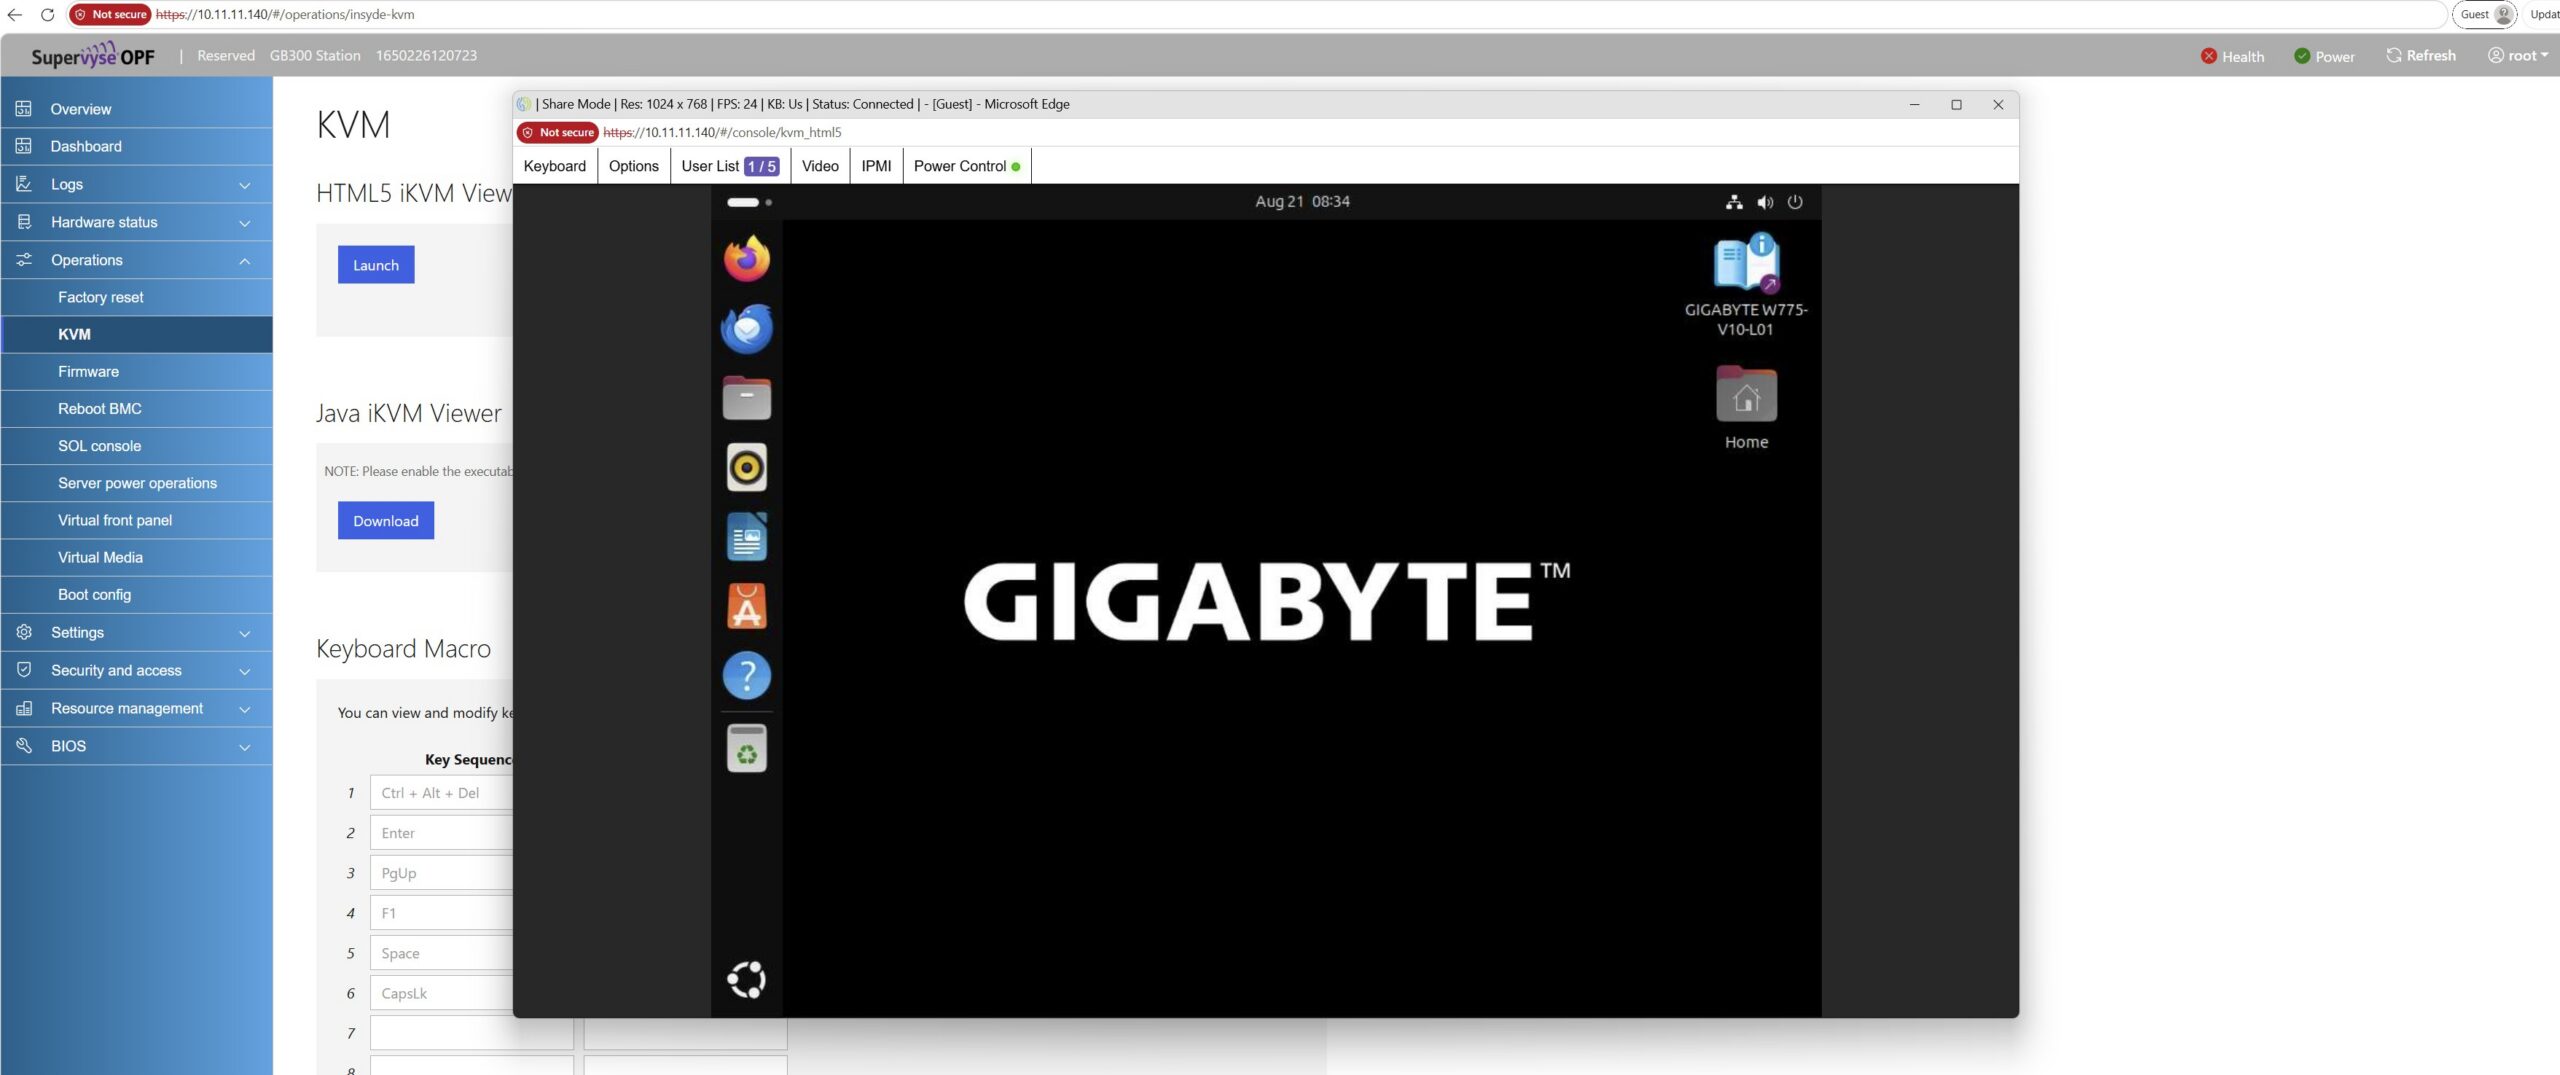Open the IPMI menu
The width and height of the screenshot is (2560, 1075).
876,166
